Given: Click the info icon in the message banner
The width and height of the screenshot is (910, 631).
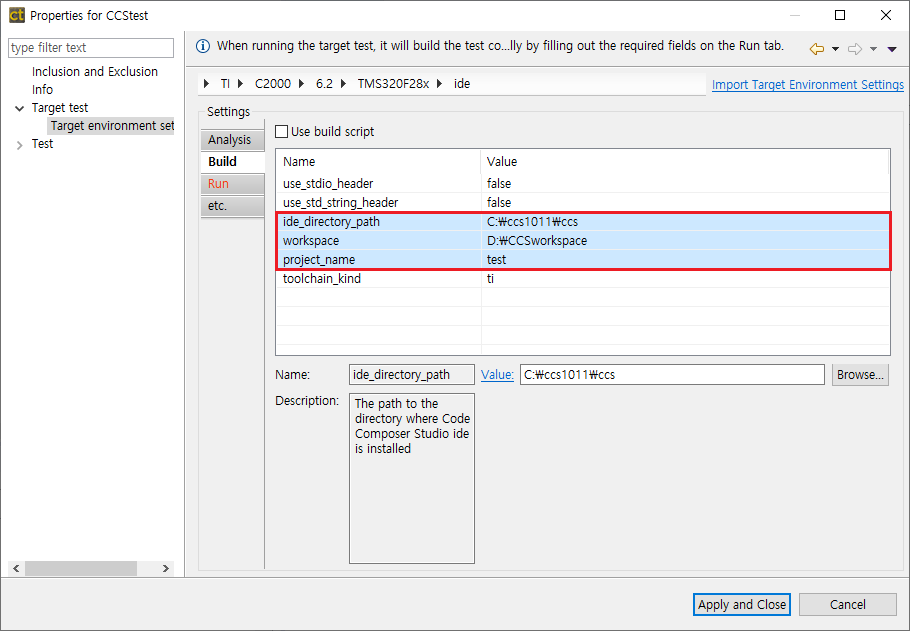Looking at the screenshot, I should [x=204, y=47].
